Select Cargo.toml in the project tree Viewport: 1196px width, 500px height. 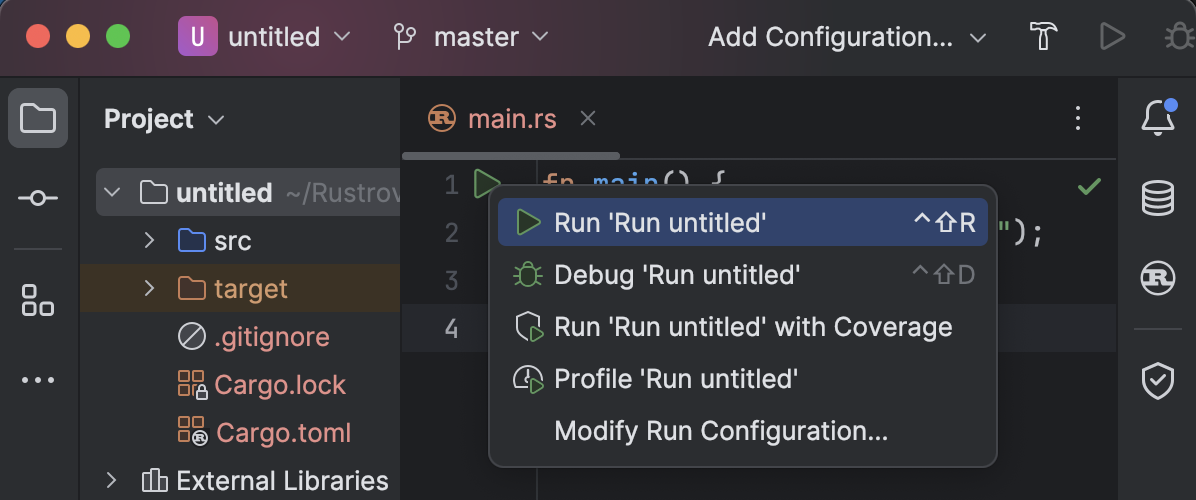[240, 433]
